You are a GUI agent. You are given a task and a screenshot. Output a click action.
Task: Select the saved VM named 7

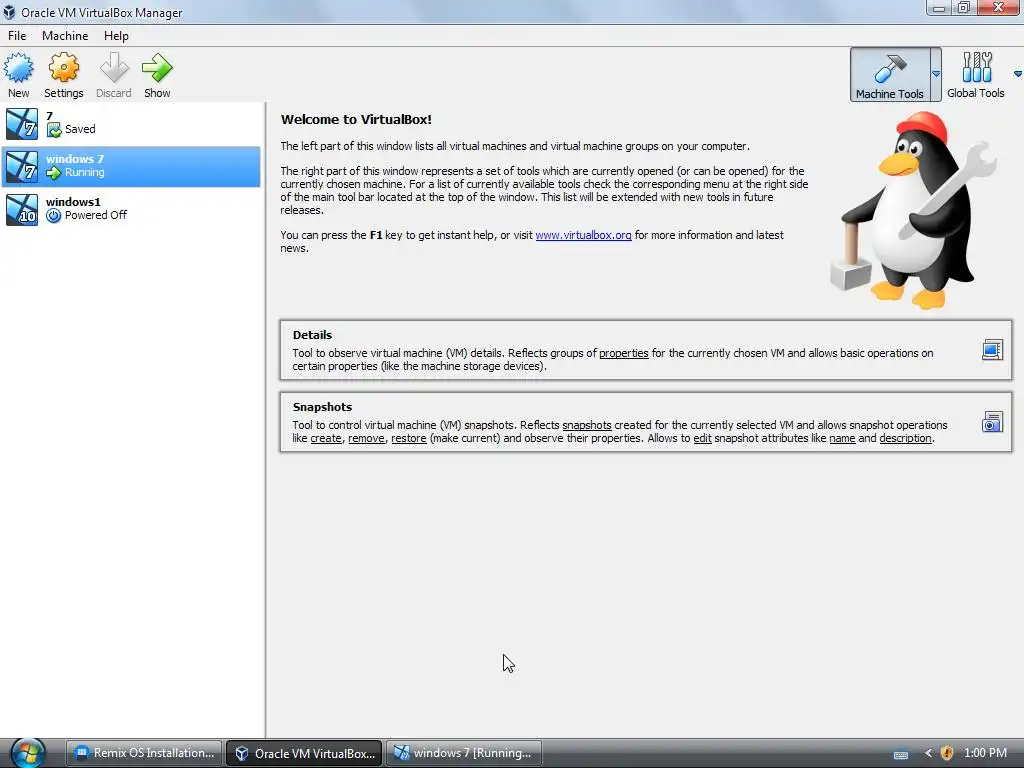(x=131, y=123)
